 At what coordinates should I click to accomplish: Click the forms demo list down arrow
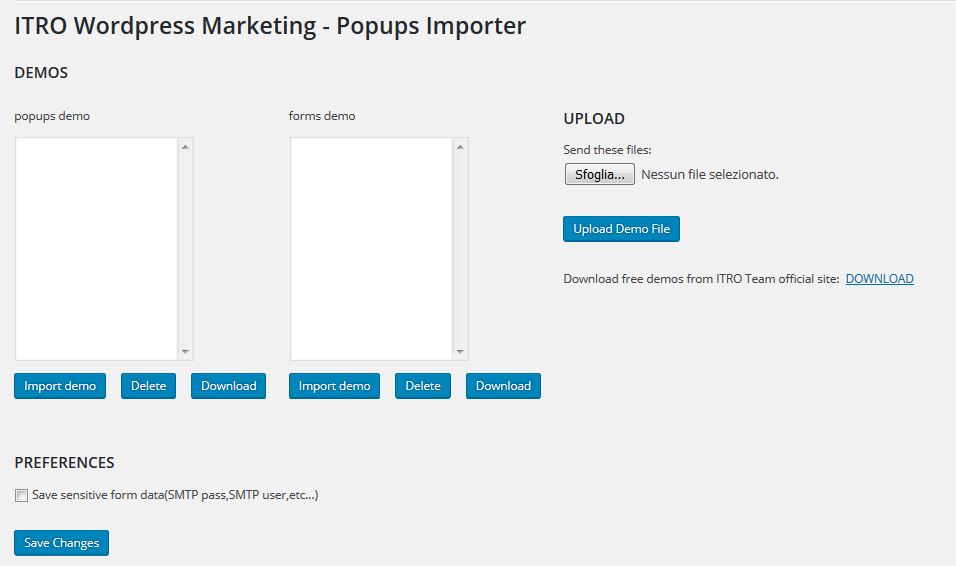click(460, 351)
